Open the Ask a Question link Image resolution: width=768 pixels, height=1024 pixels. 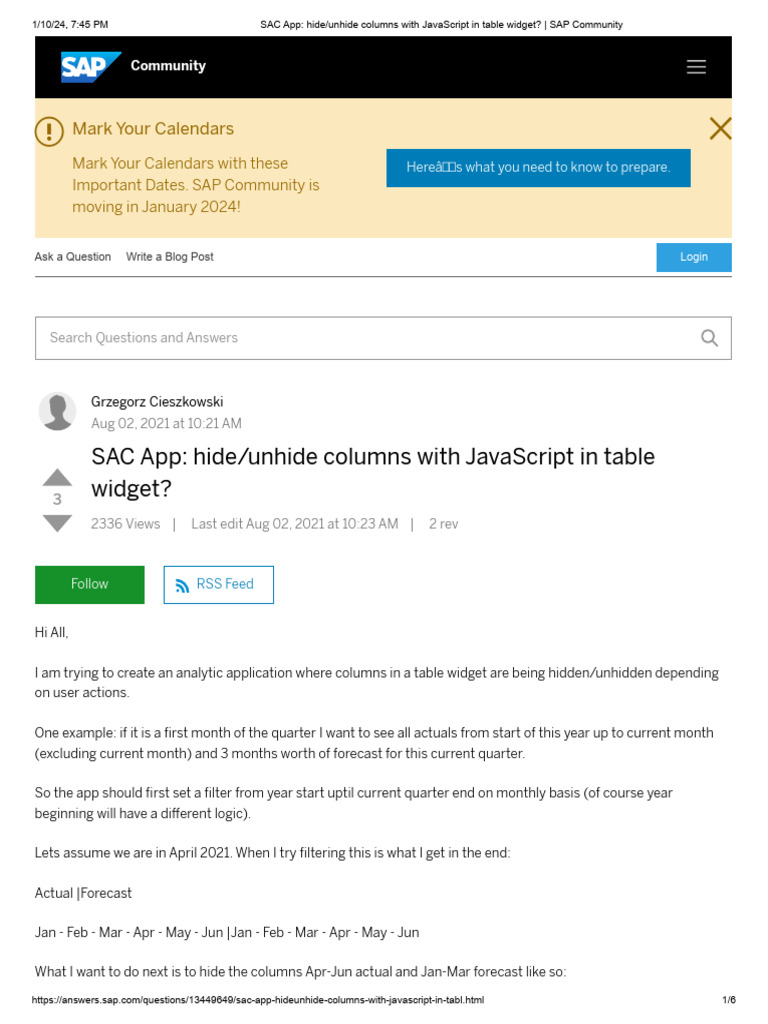(73, 257)
